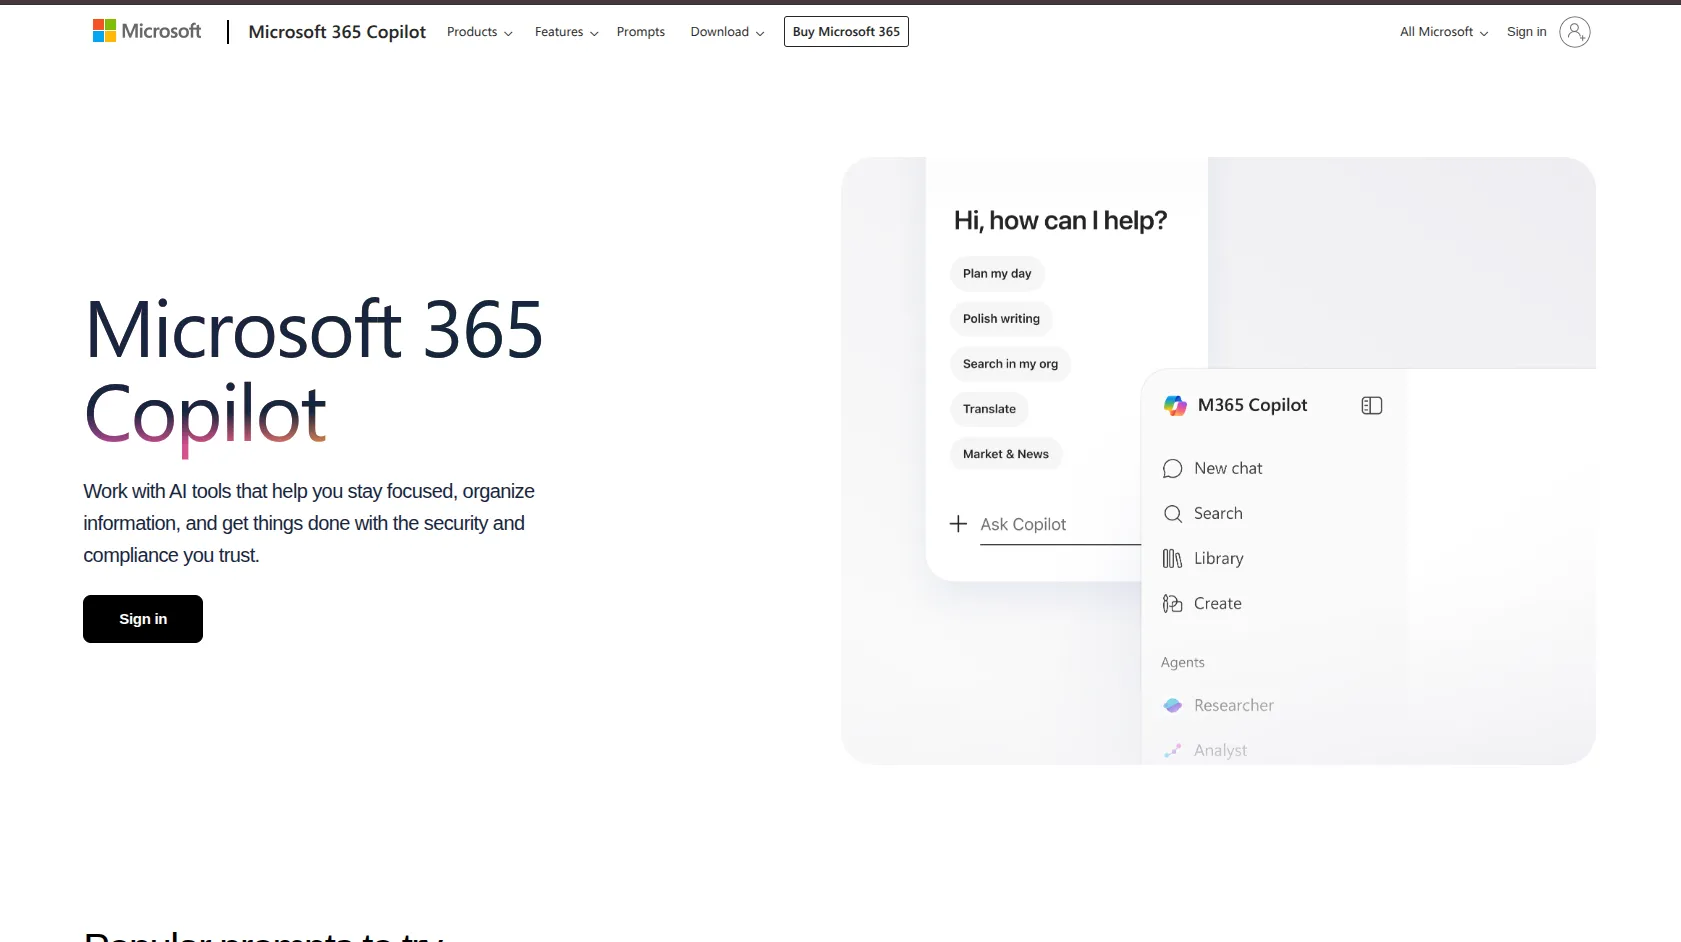This screenshot has width=1681, height=942.
Task: Open the Researcher agent
Action: tap(1234, 706)
